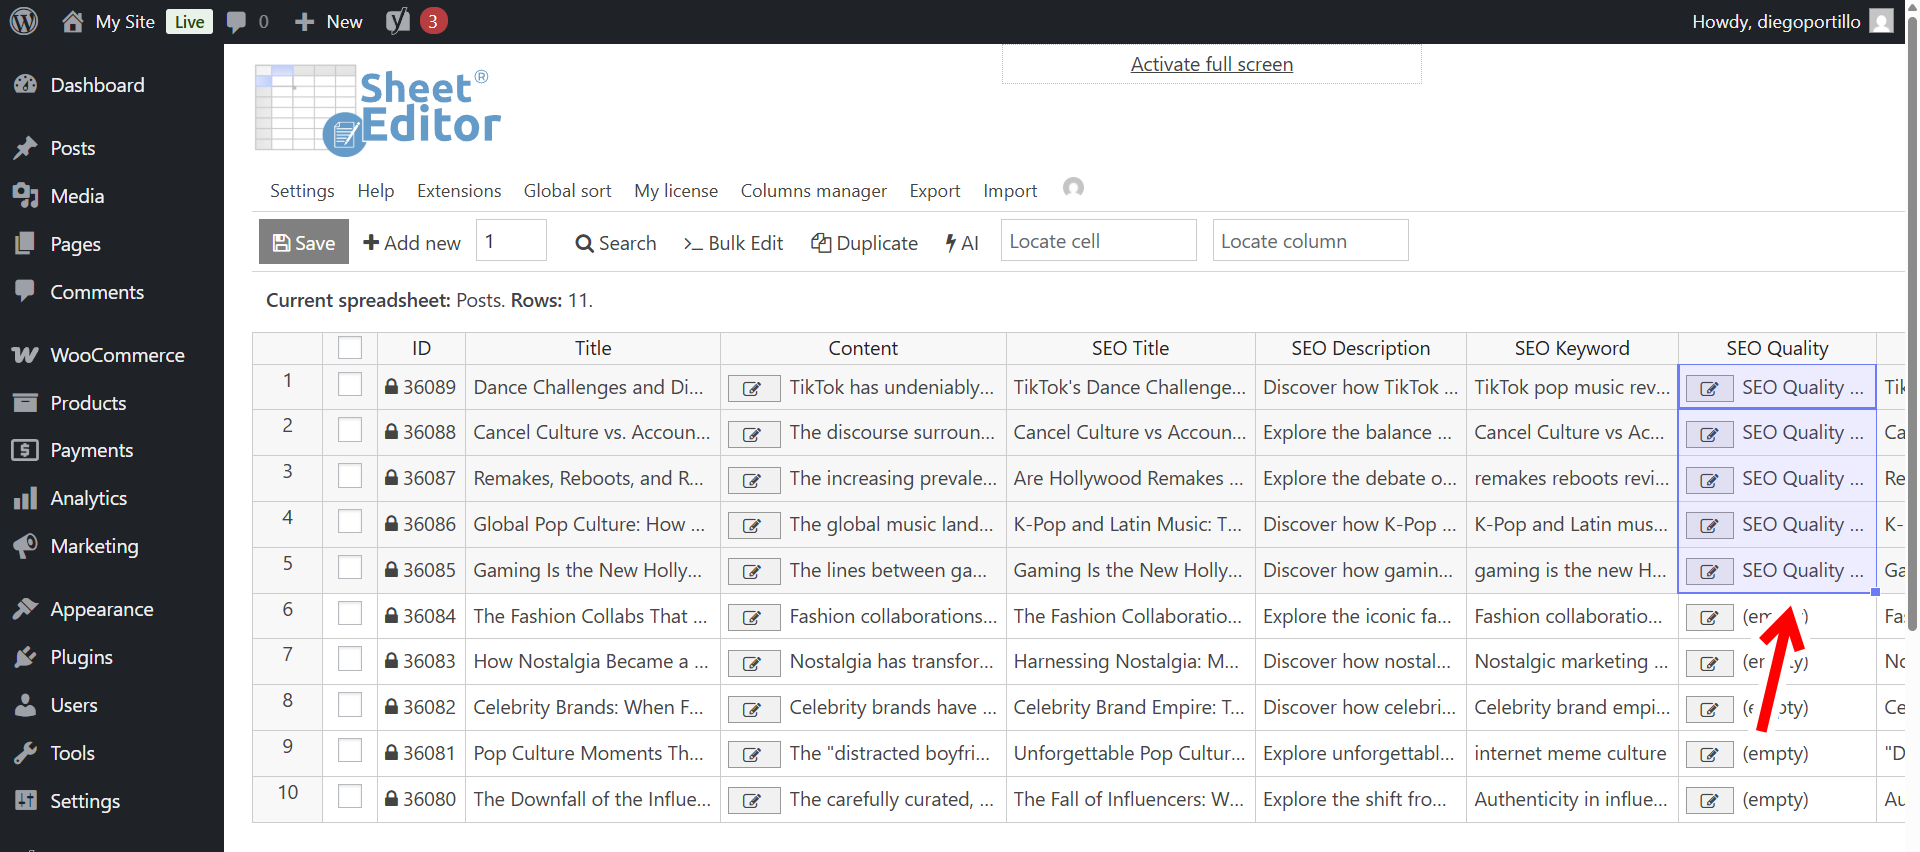Open the Columns manager menu

coord(813,191)
